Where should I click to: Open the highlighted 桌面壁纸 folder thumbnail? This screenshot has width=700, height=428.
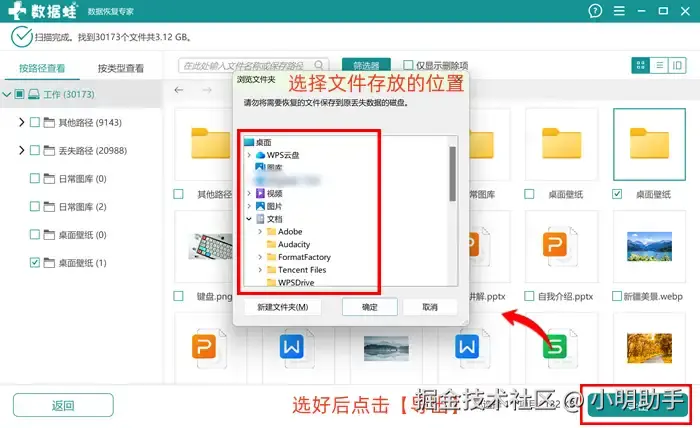point(649,144)
